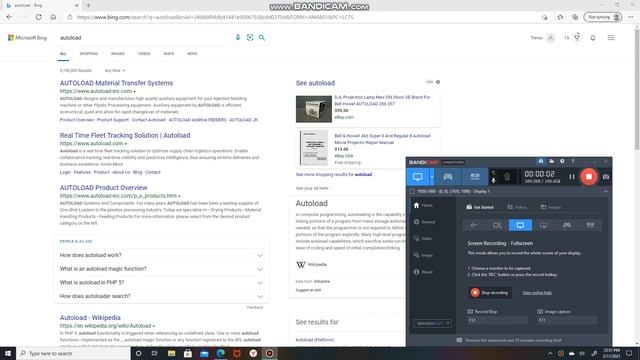Viewport: 640px width, 360px height.
Task: Choose device recording mode in selector row
Action: 590,225
